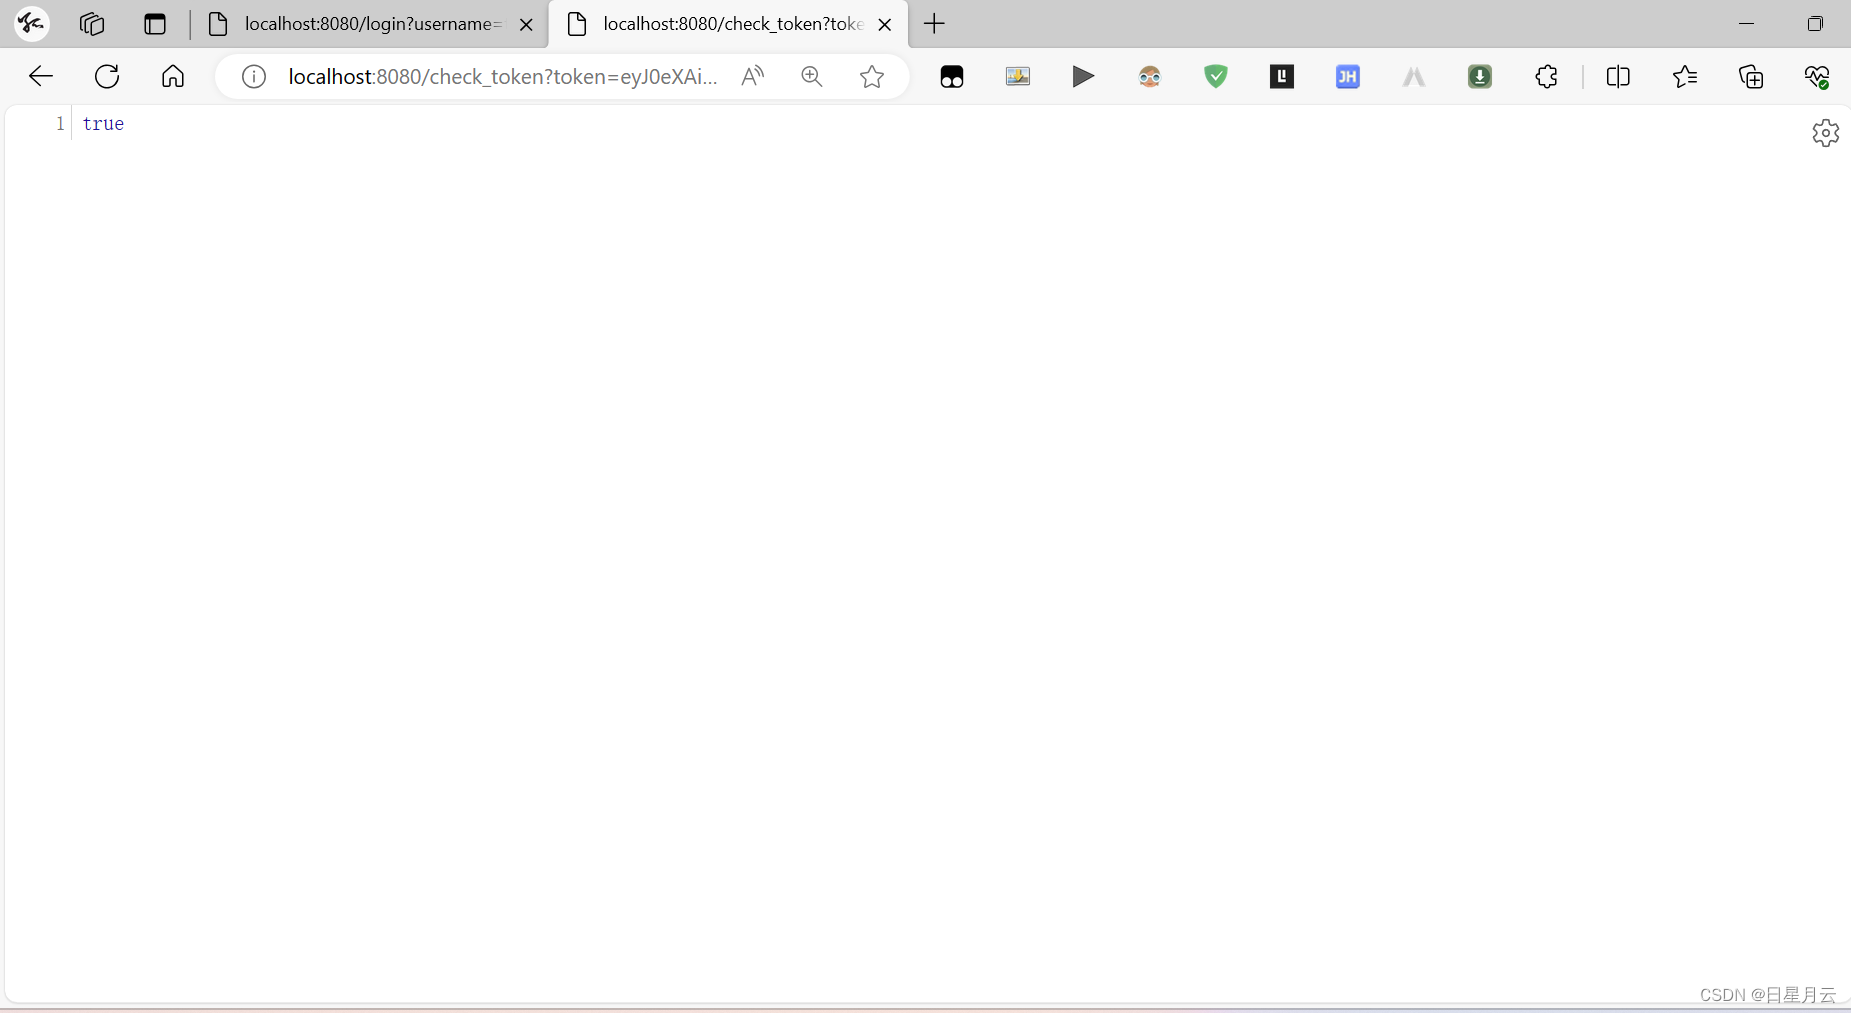This screenshot has width=1851, height=1013.
Task: Open the picture extension icon
Action: 1018,76
